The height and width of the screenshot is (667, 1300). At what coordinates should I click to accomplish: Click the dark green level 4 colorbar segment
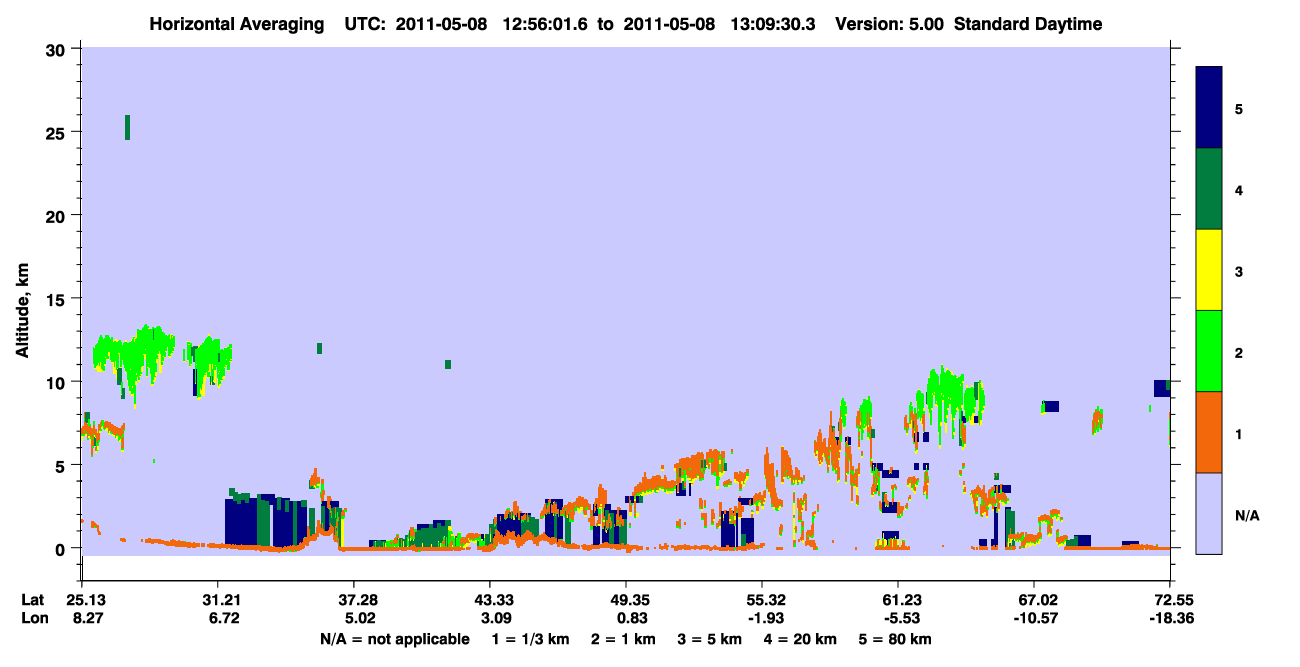coord(1209,189)
